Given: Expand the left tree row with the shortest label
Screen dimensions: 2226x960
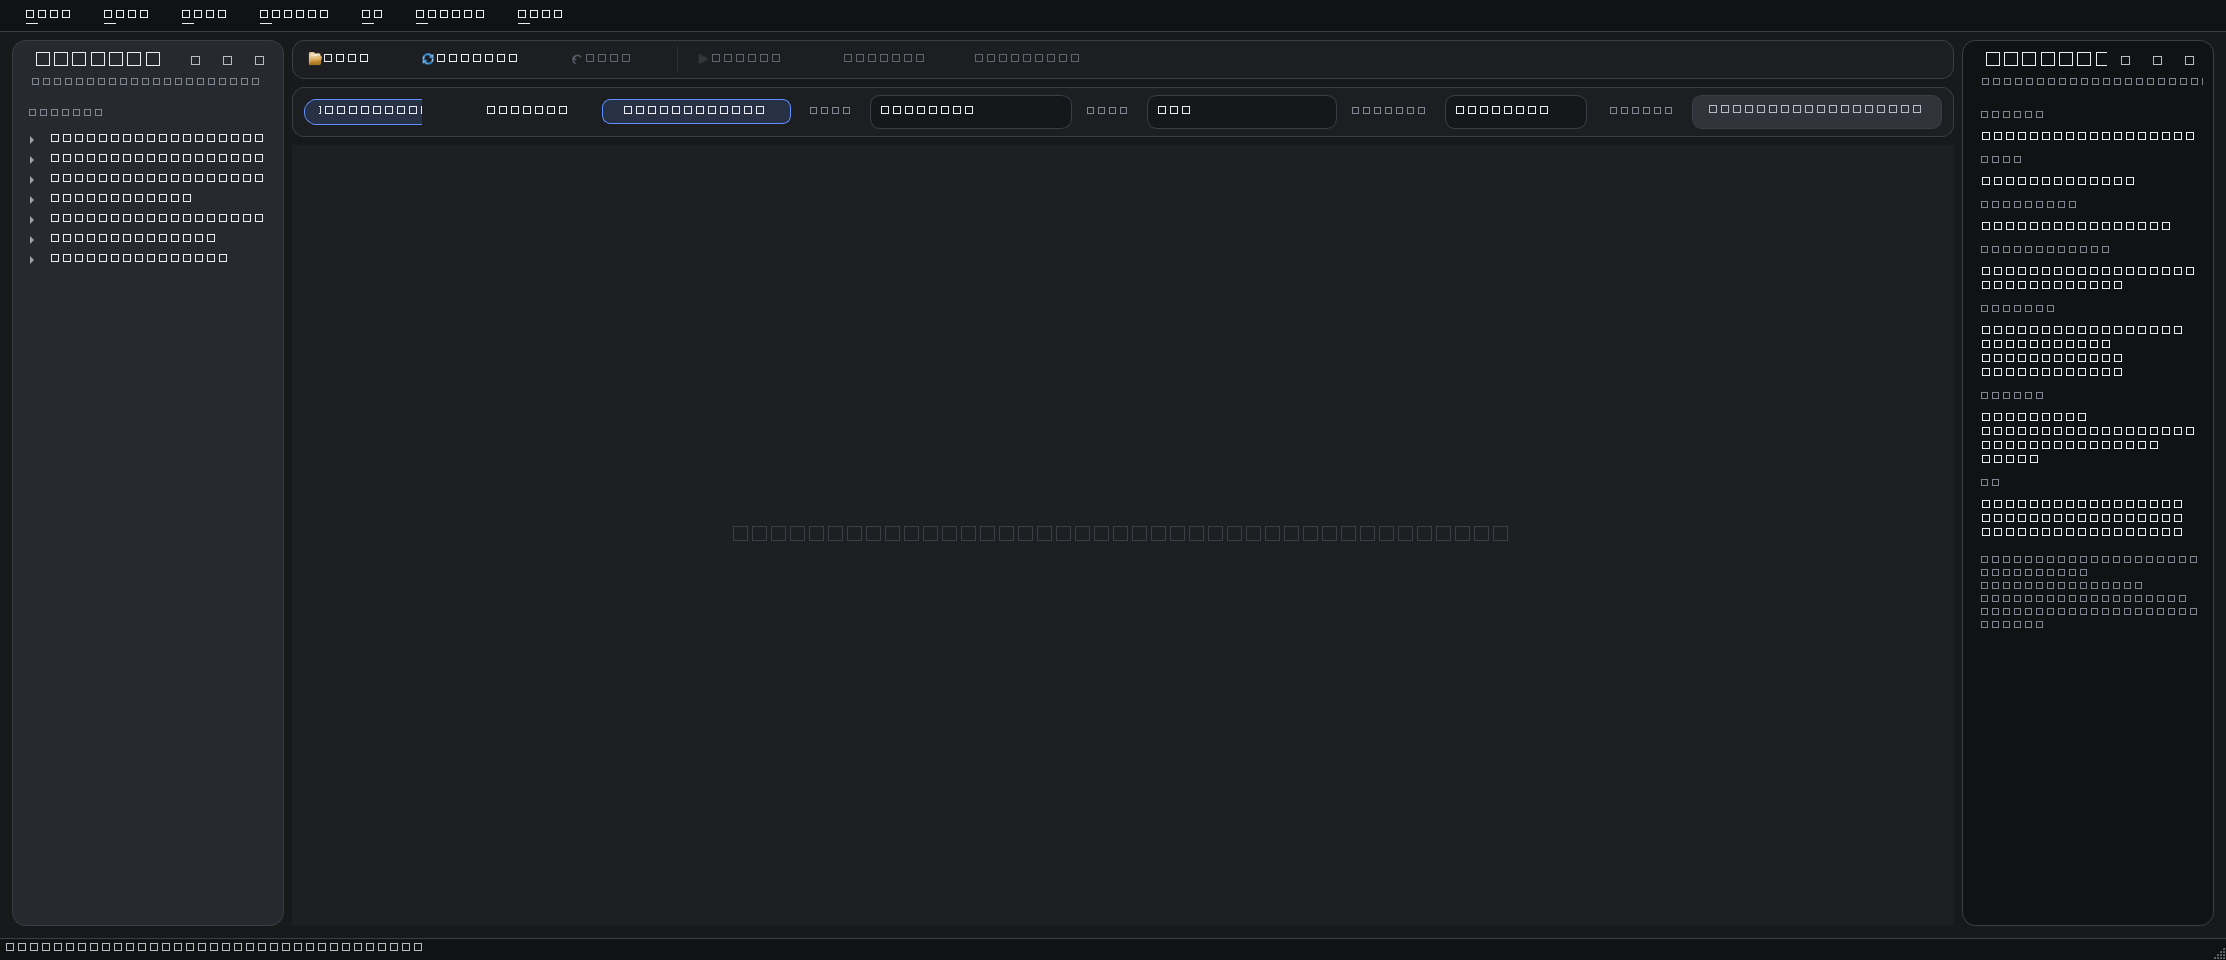Looking at the screenshot, I should click(32, 199).
